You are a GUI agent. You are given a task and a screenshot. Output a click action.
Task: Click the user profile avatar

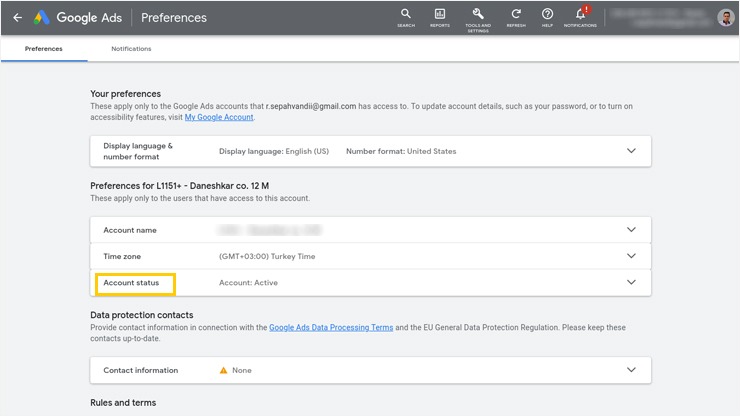click(725, 18)
